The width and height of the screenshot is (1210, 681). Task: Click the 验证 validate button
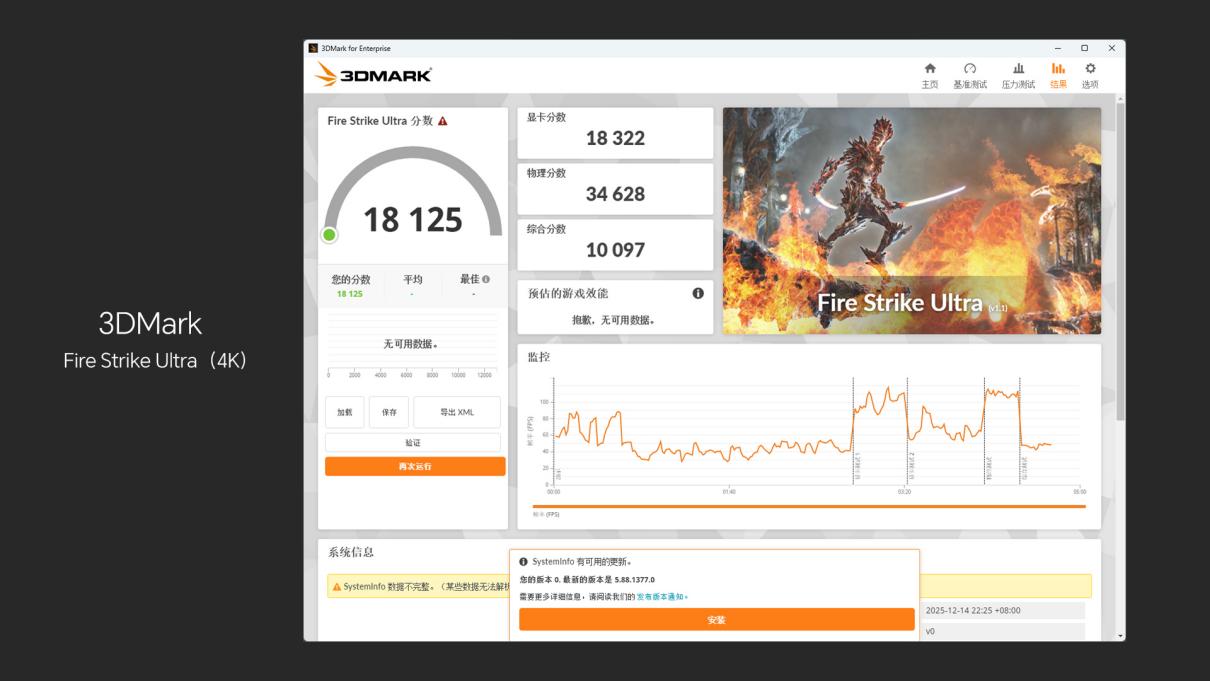click(x=413, y=442)
